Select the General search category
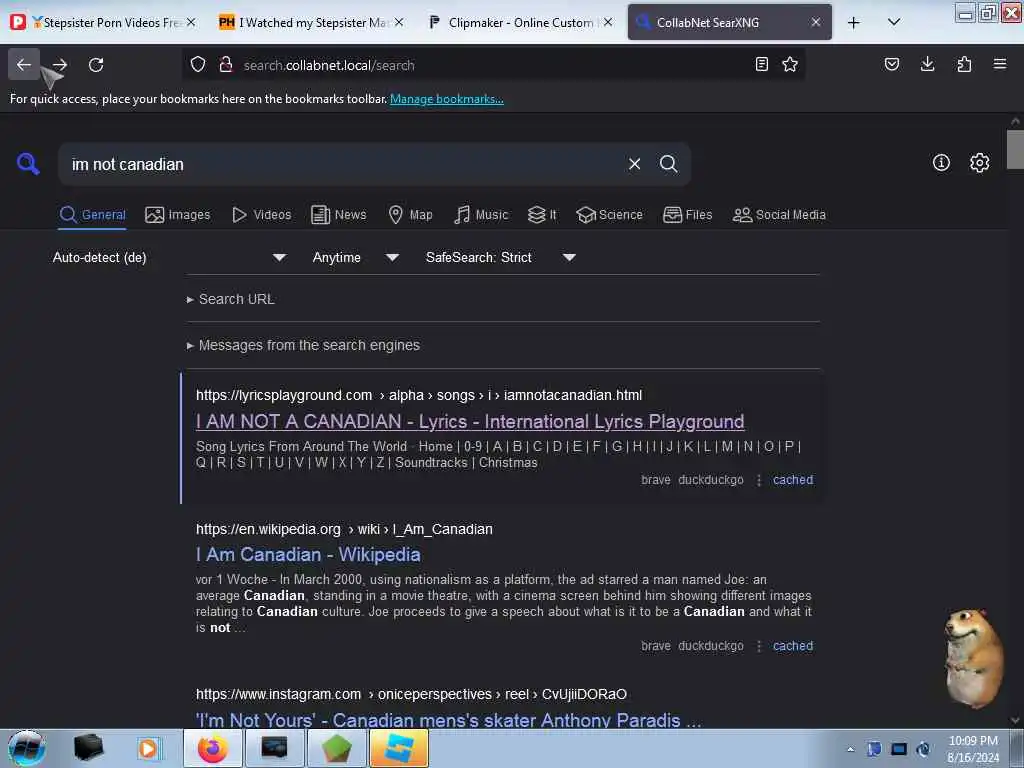Screen dimensions: 1024x768 (x=92, y=215)
